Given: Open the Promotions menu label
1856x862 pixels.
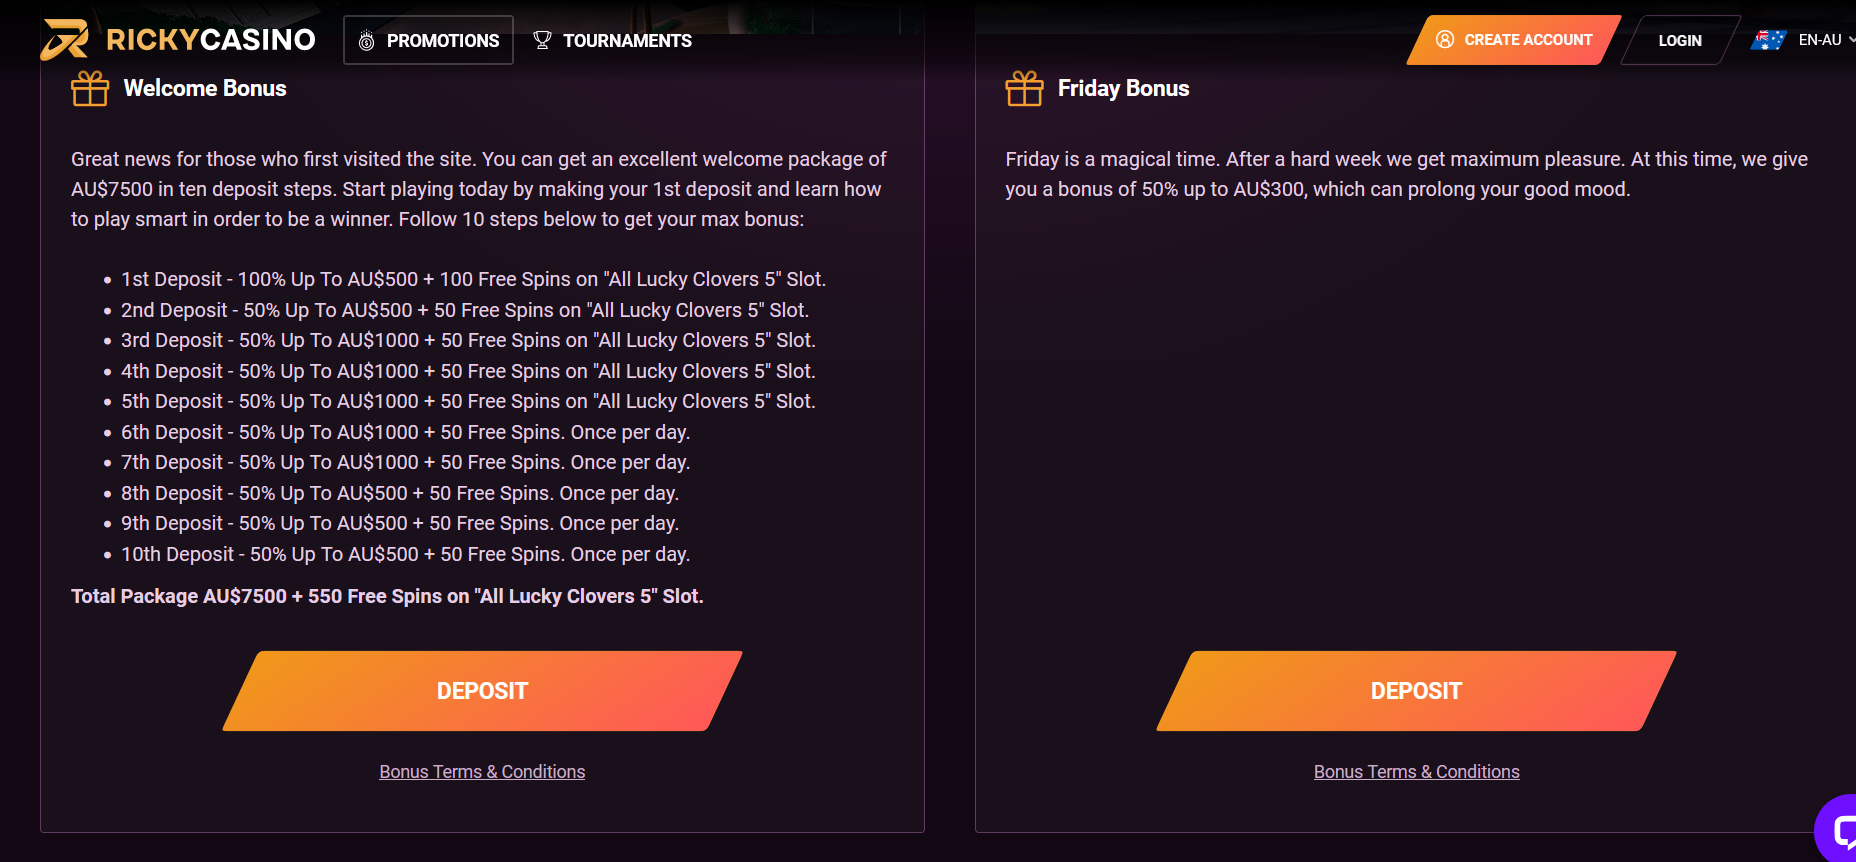Looking at the screenshot, I should point(443,41).
